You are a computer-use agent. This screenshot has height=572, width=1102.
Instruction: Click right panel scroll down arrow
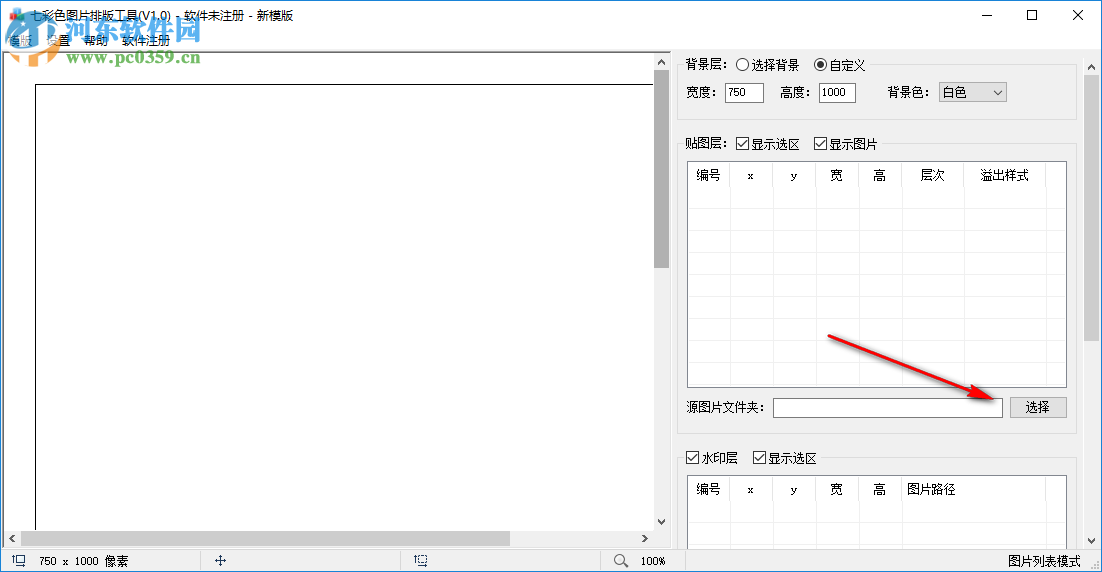tap(1091, 540)
